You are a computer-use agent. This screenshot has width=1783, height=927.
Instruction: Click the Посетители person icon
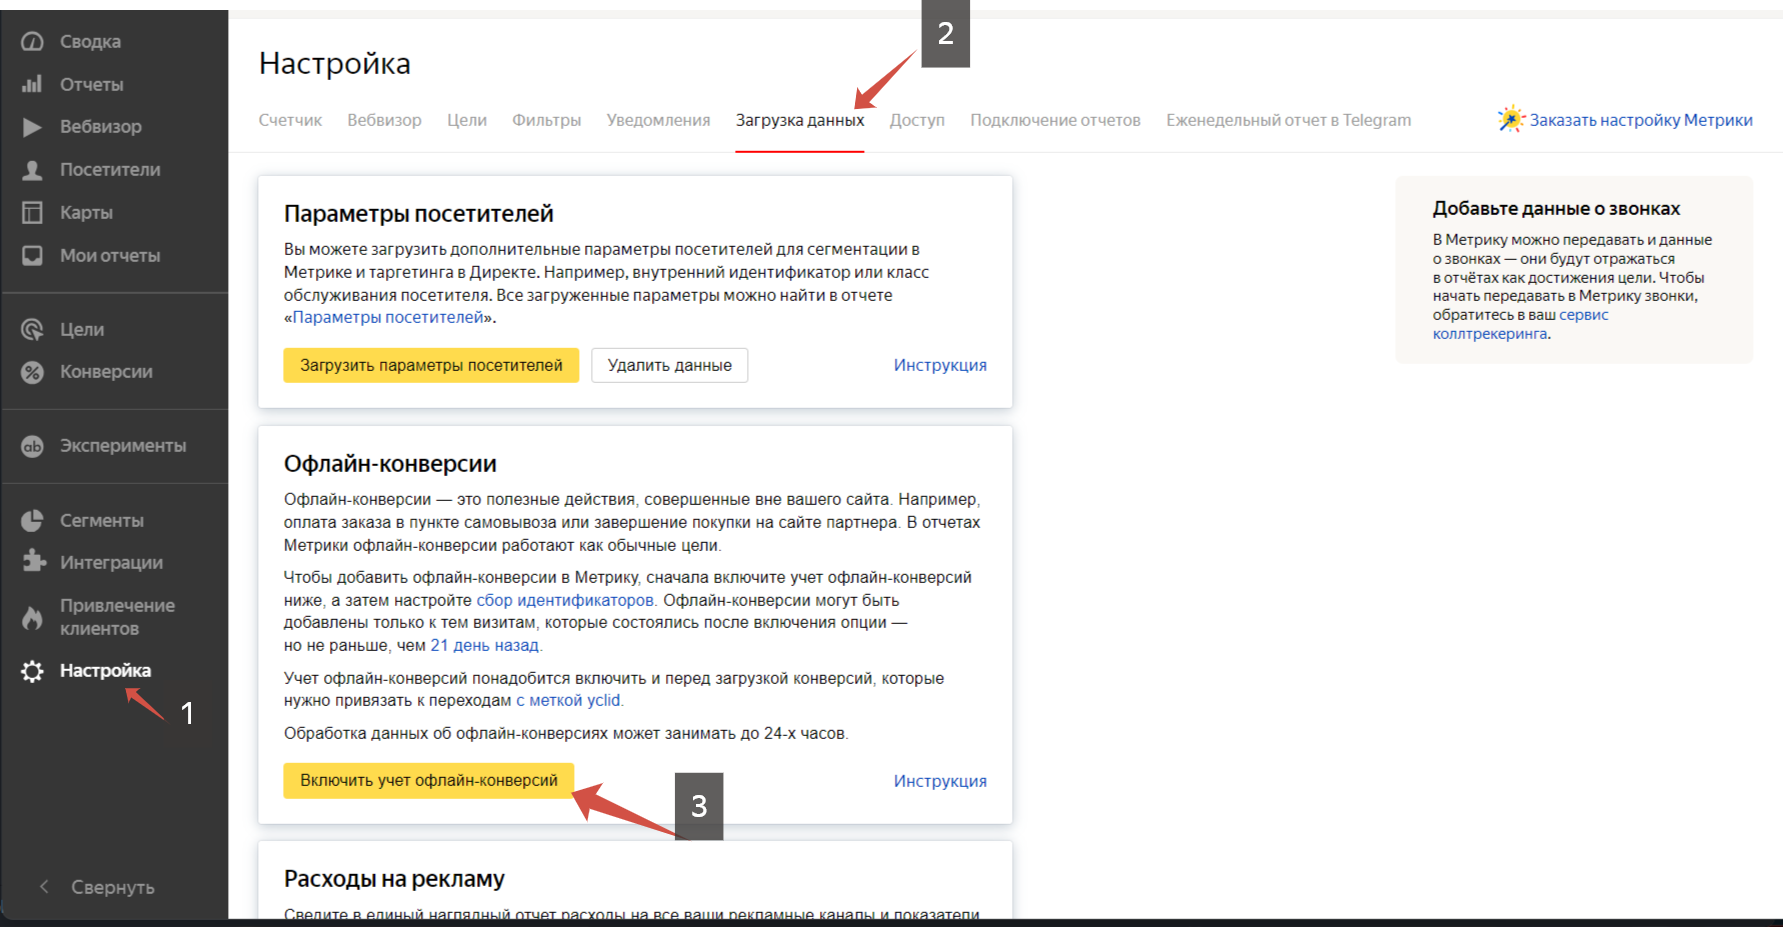pos(32,170)
